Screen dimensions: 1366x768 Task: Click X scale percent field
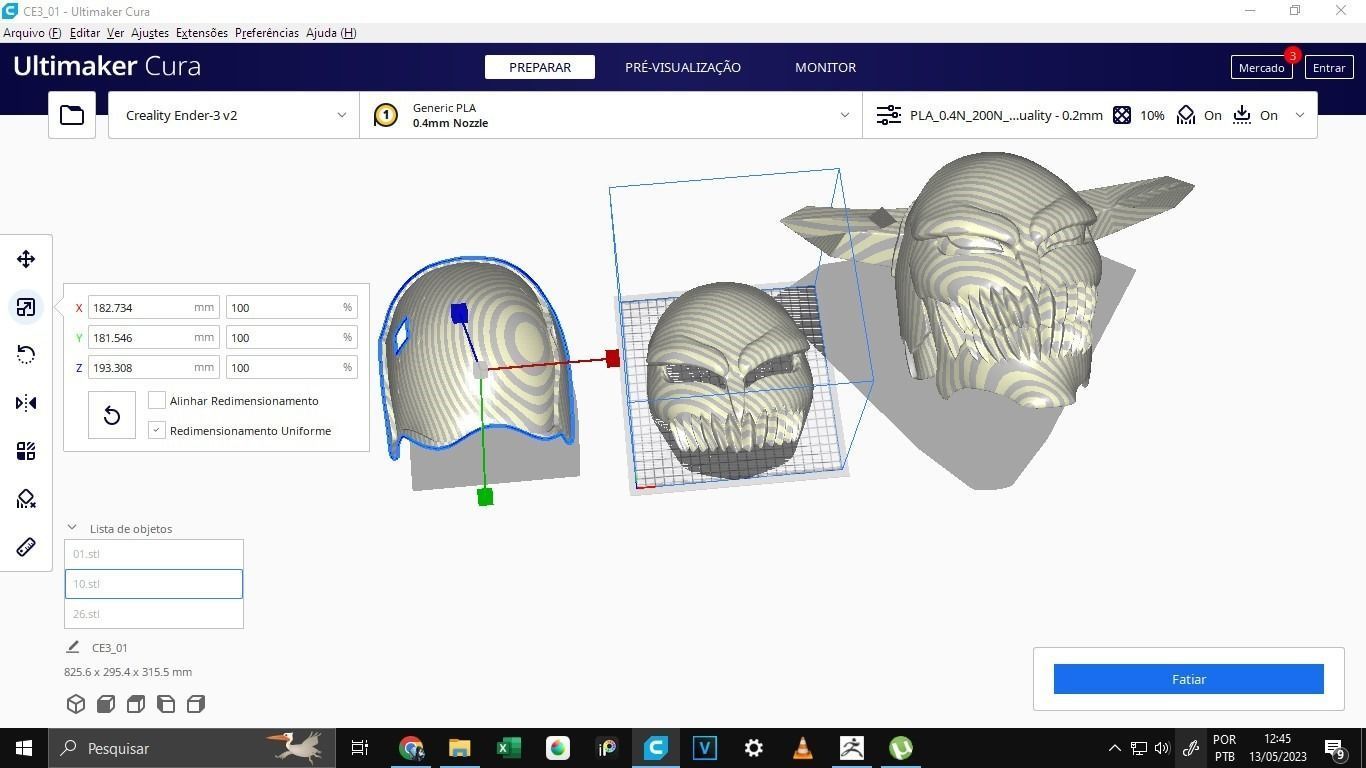coord(291,308)
